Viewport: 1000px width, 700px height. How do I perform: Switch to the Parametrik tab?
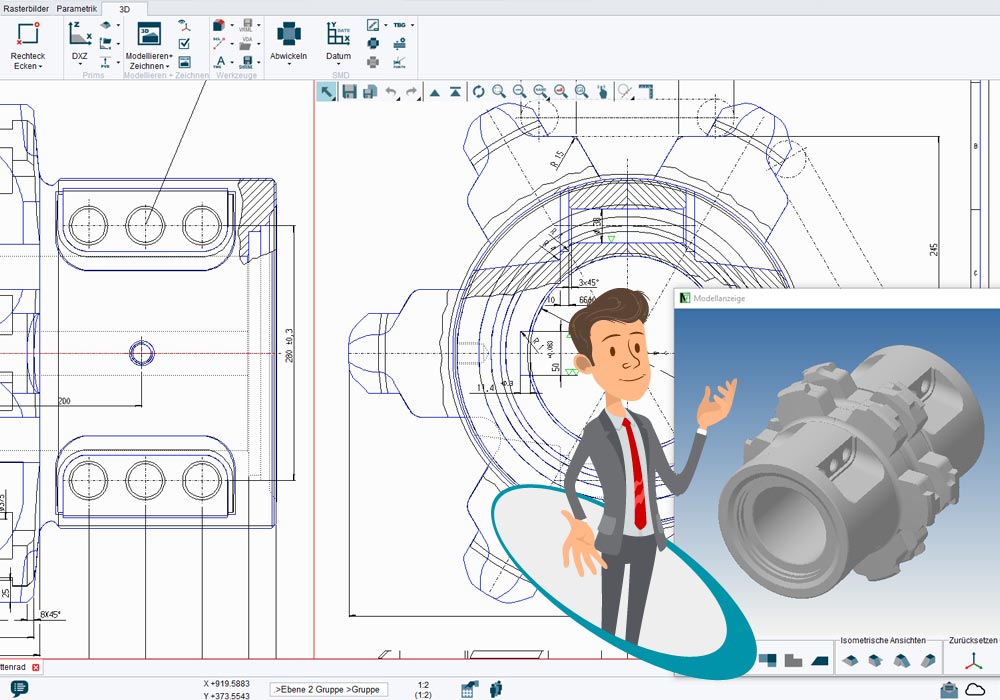(x=77, y=9)
